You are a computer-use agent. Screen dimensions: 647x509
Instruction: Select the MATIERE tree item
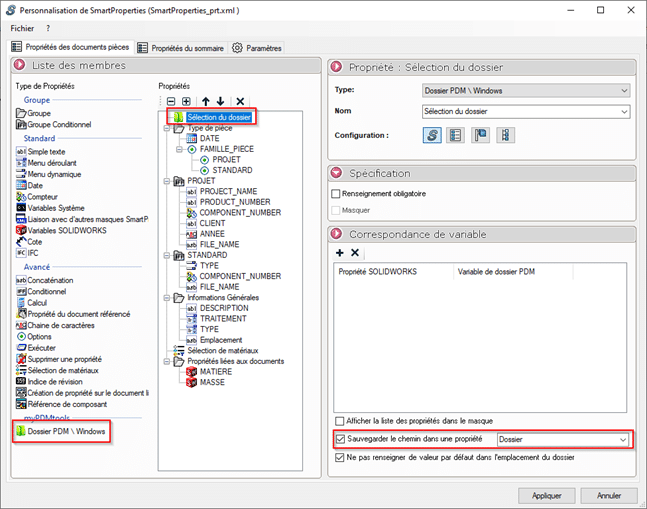[x=216, y=372]
